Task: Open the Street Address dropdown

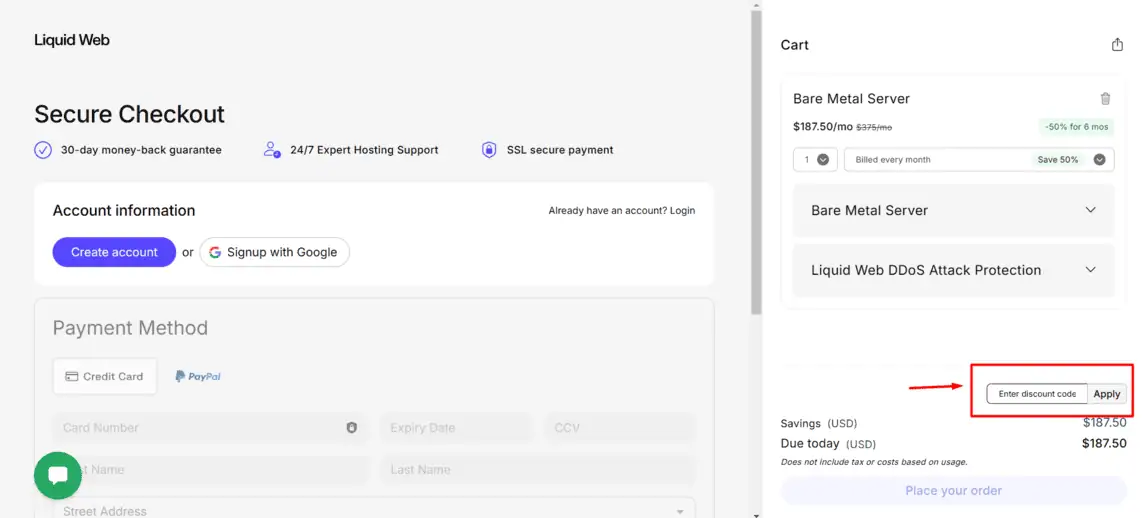Action: (374, 509)
